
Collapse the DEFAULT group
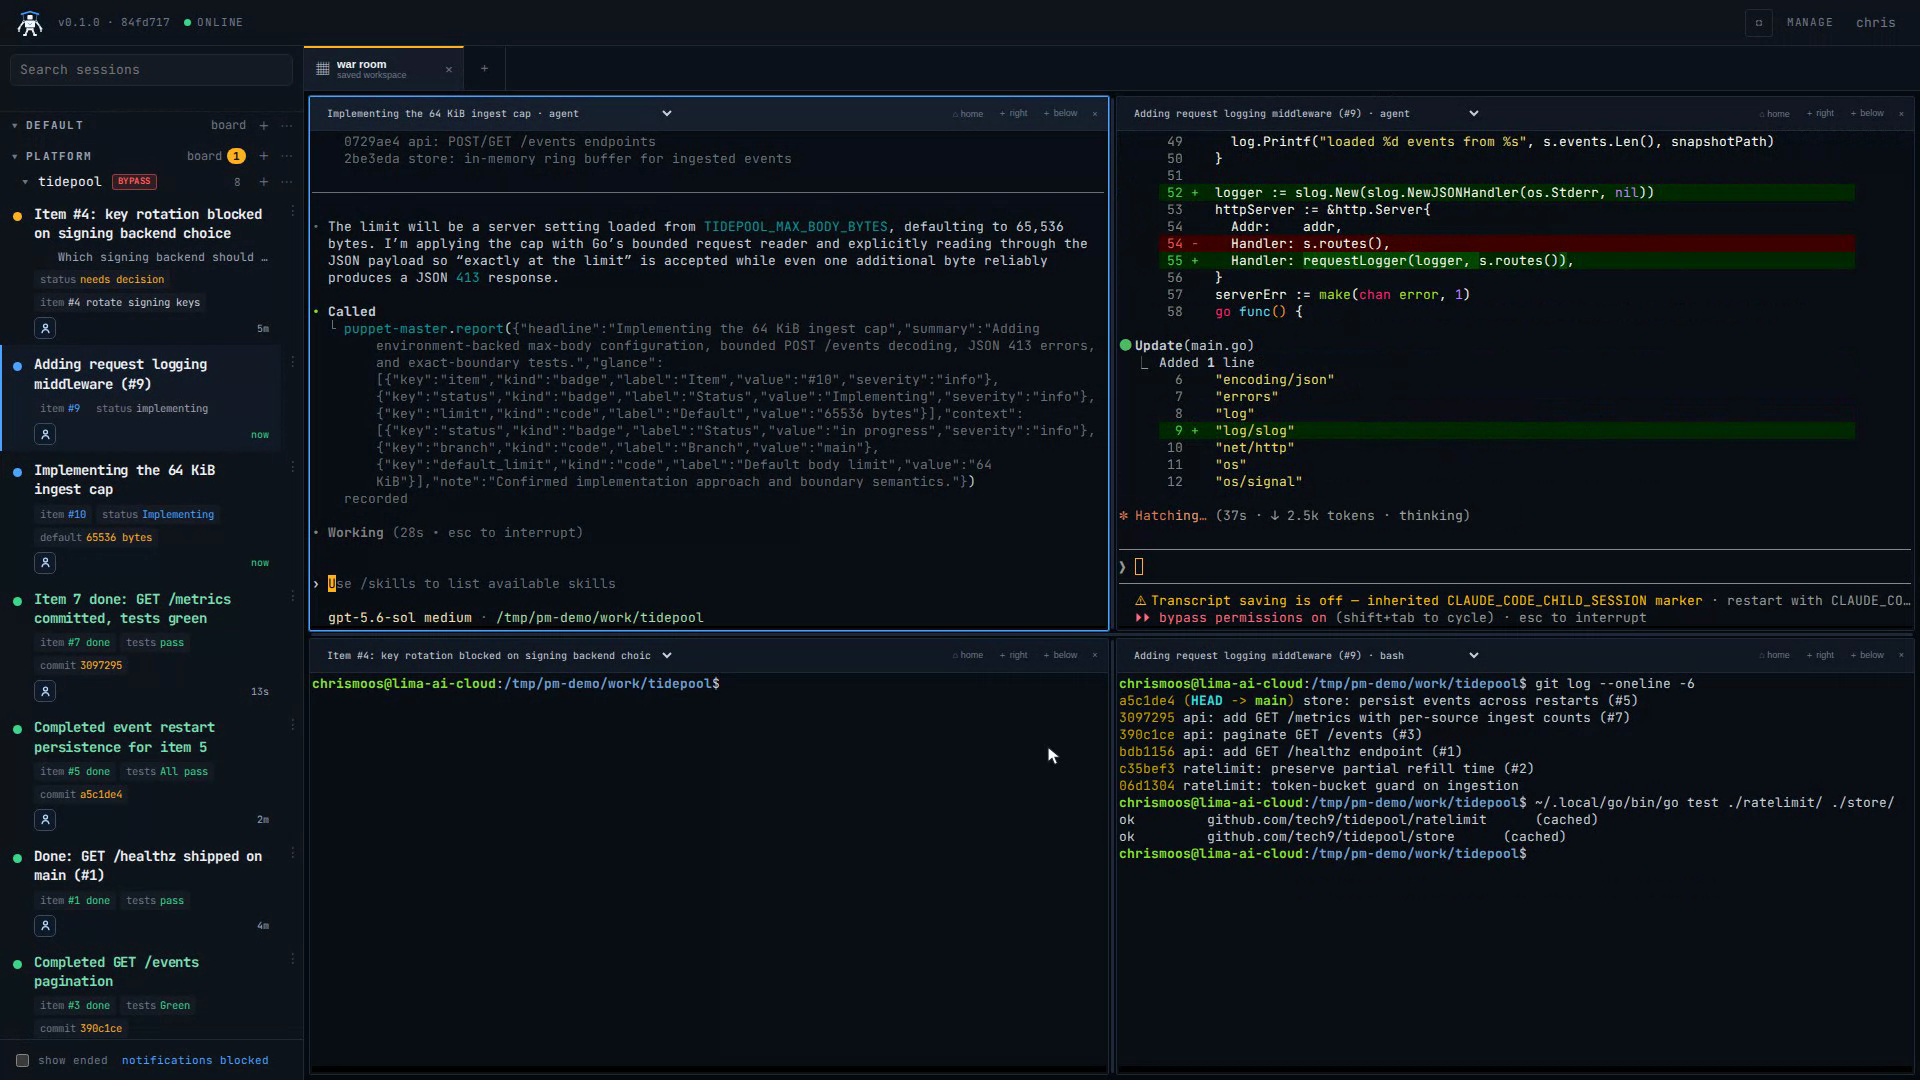15,126
